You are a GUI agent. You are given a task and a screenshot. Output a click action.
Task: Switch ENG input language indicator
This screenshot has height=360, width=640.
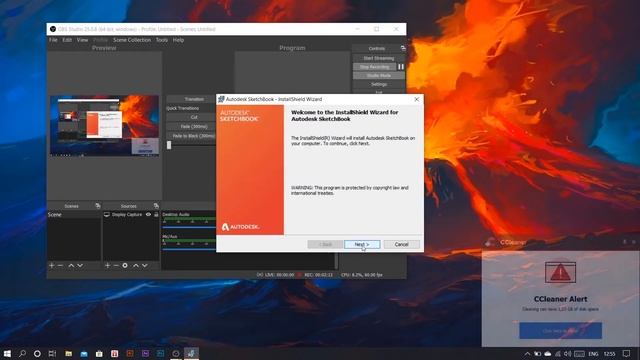tap(593, 354)
